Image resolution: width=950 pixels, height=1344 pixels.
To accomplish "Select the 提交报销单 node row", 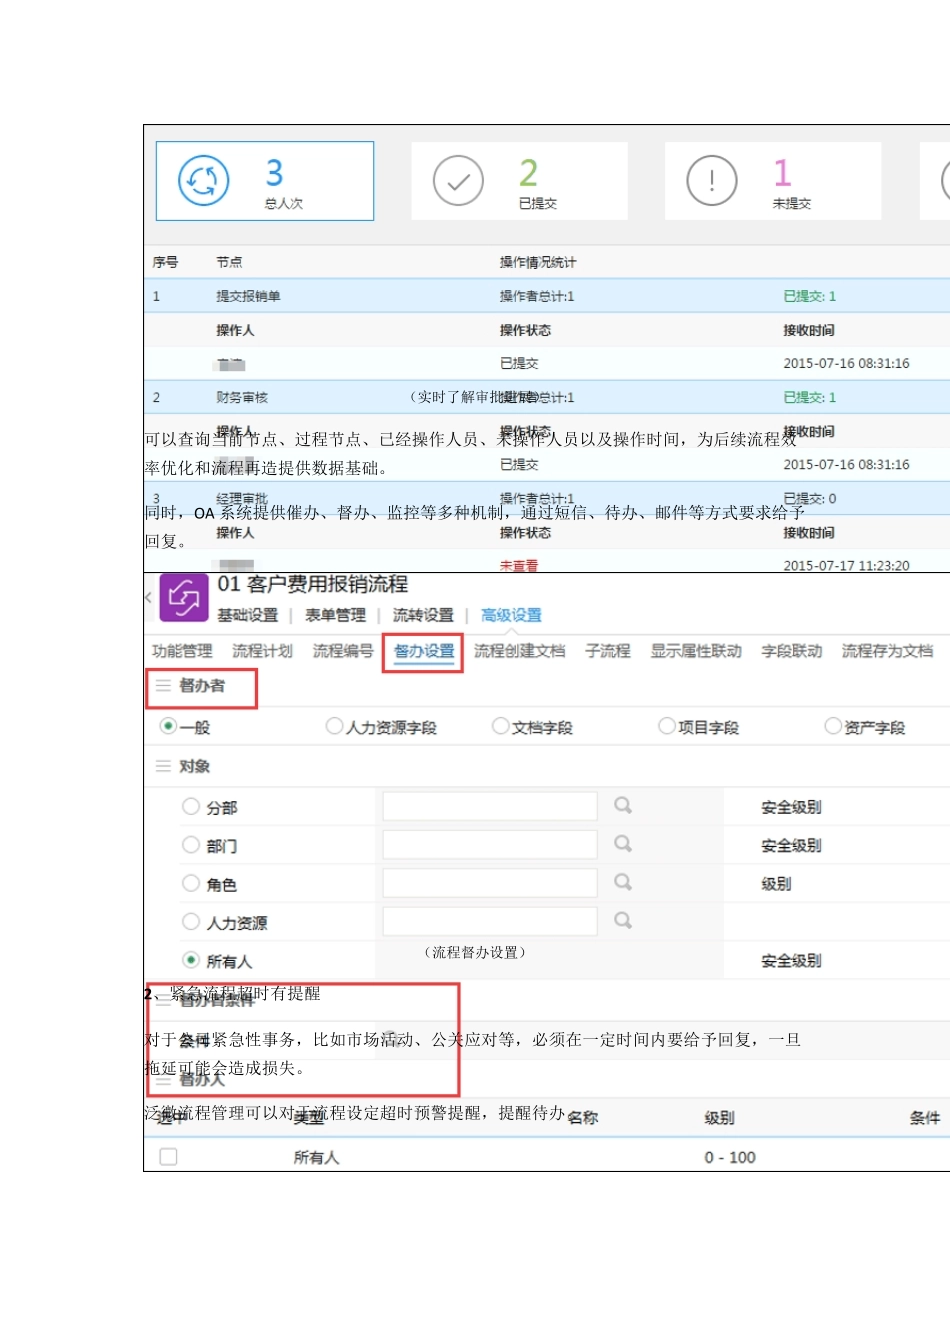I will click(x=547, y=296).
